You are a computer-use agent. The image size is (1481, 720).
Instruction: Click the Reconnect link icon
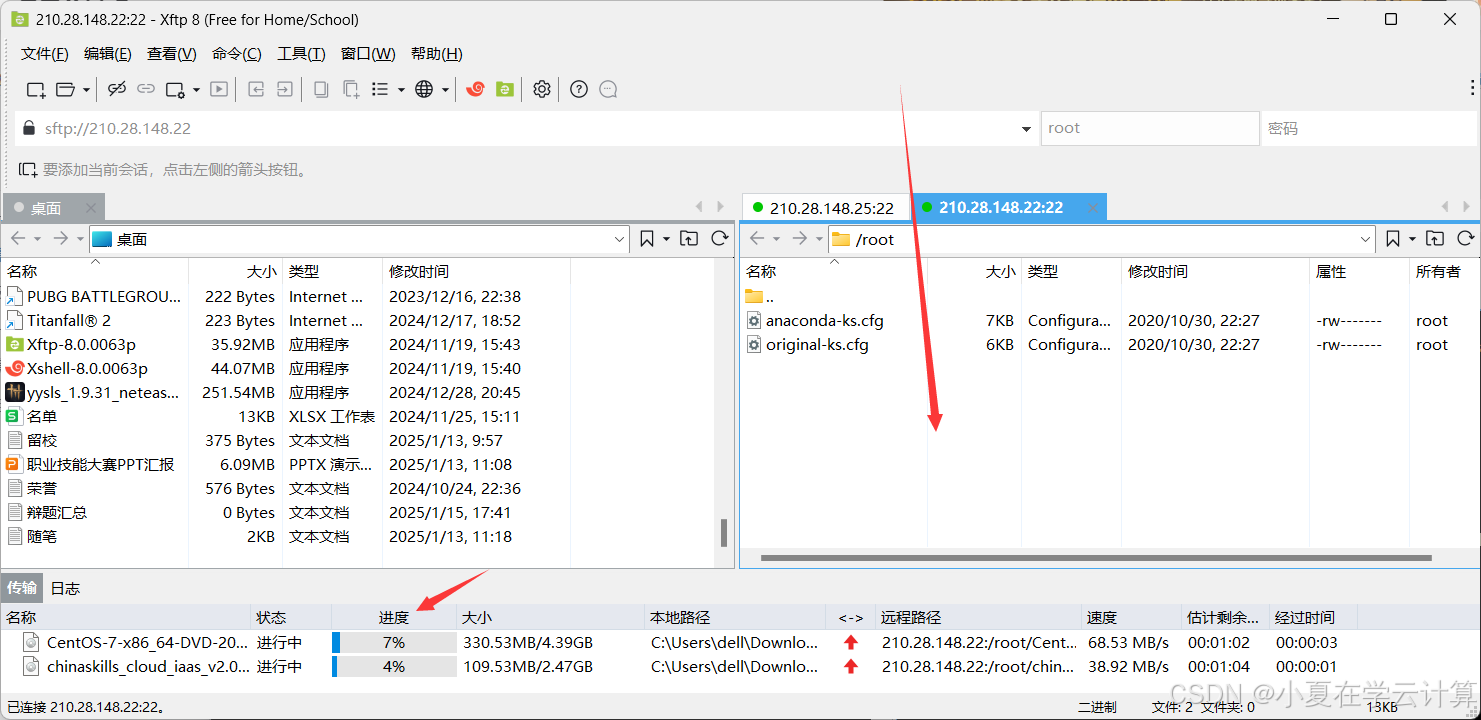coord(146,89)
